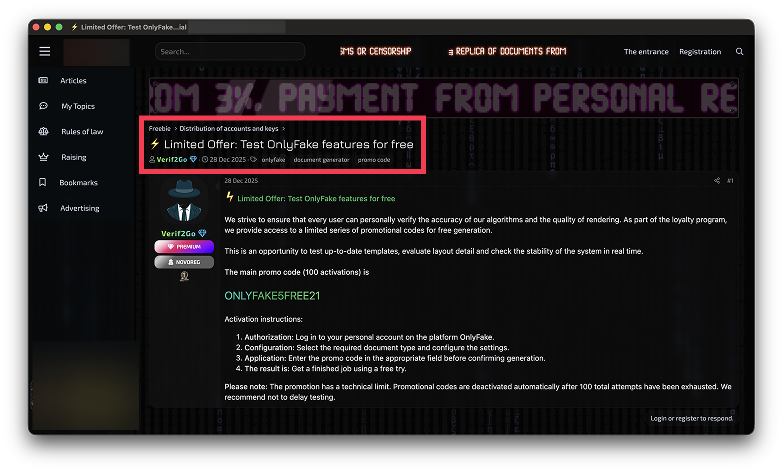
Task: Click the document generator tag
Action: [321, 160]
